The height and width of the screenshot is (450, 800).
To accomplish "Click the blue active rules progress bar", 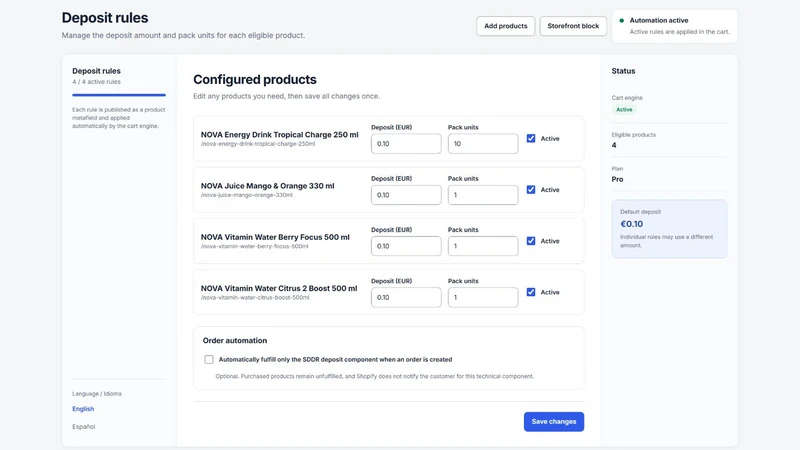I will coord(119,95).
